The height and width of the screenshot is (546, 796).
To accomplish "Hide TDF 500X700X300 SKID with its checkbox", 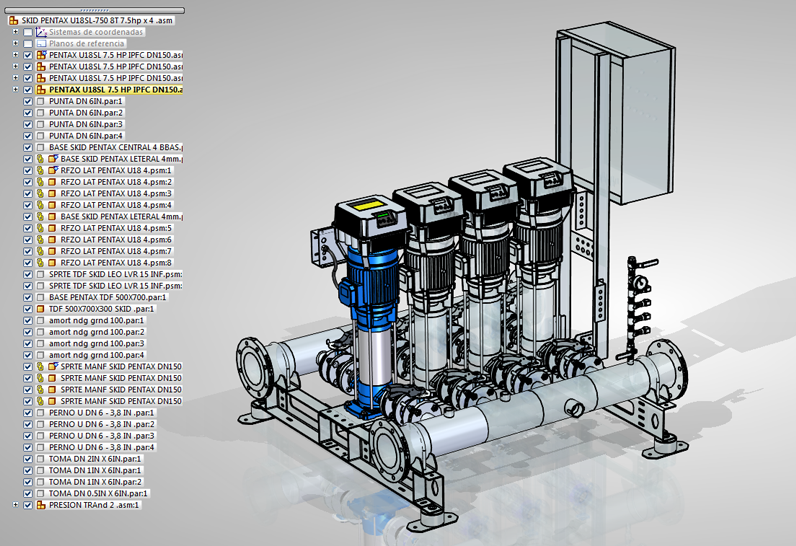I will click(x=28, y=309).
